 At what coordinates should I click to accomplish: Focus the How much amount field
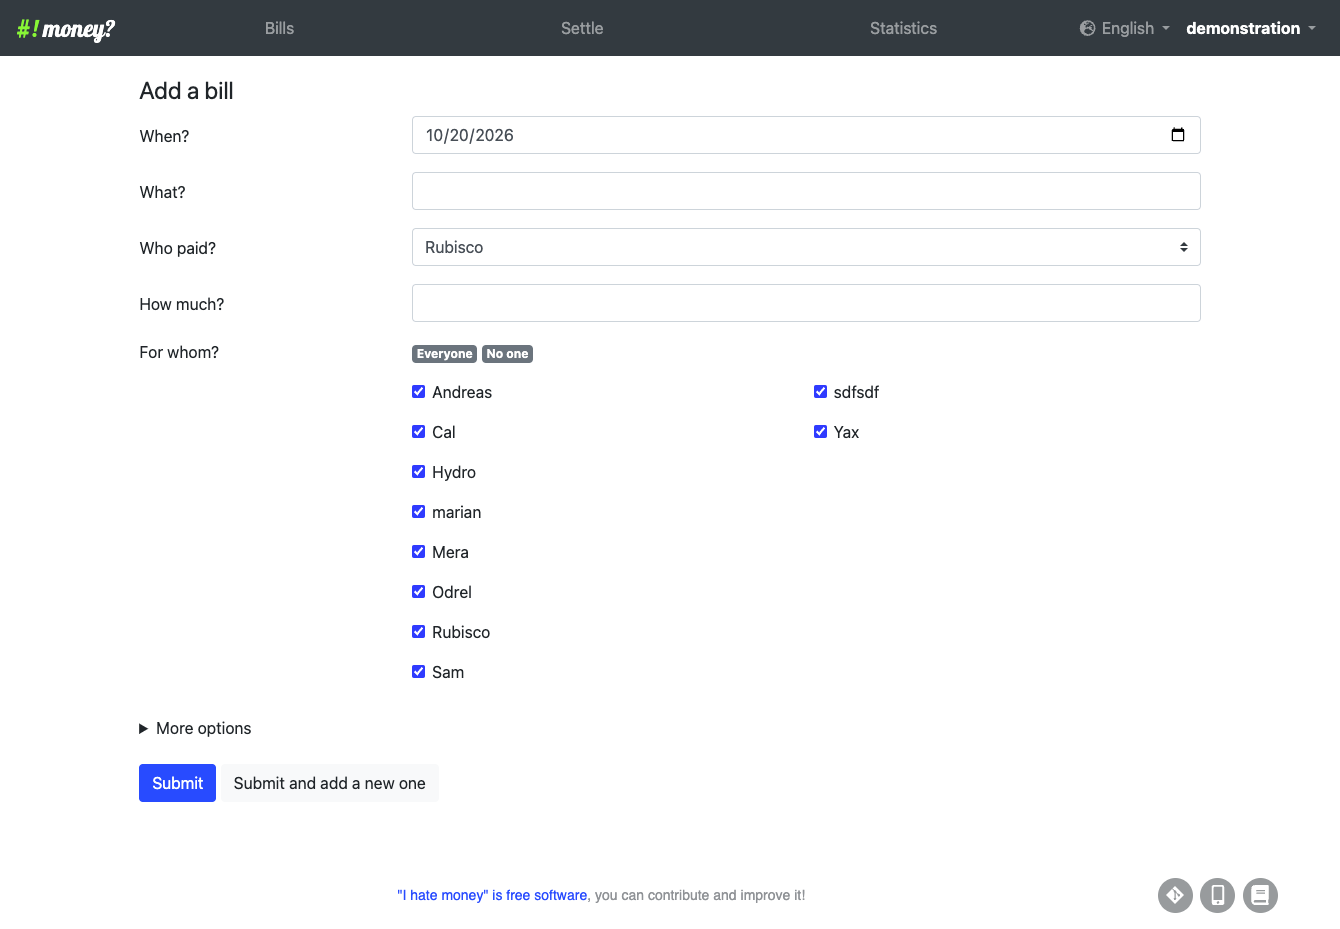[806, 303]
